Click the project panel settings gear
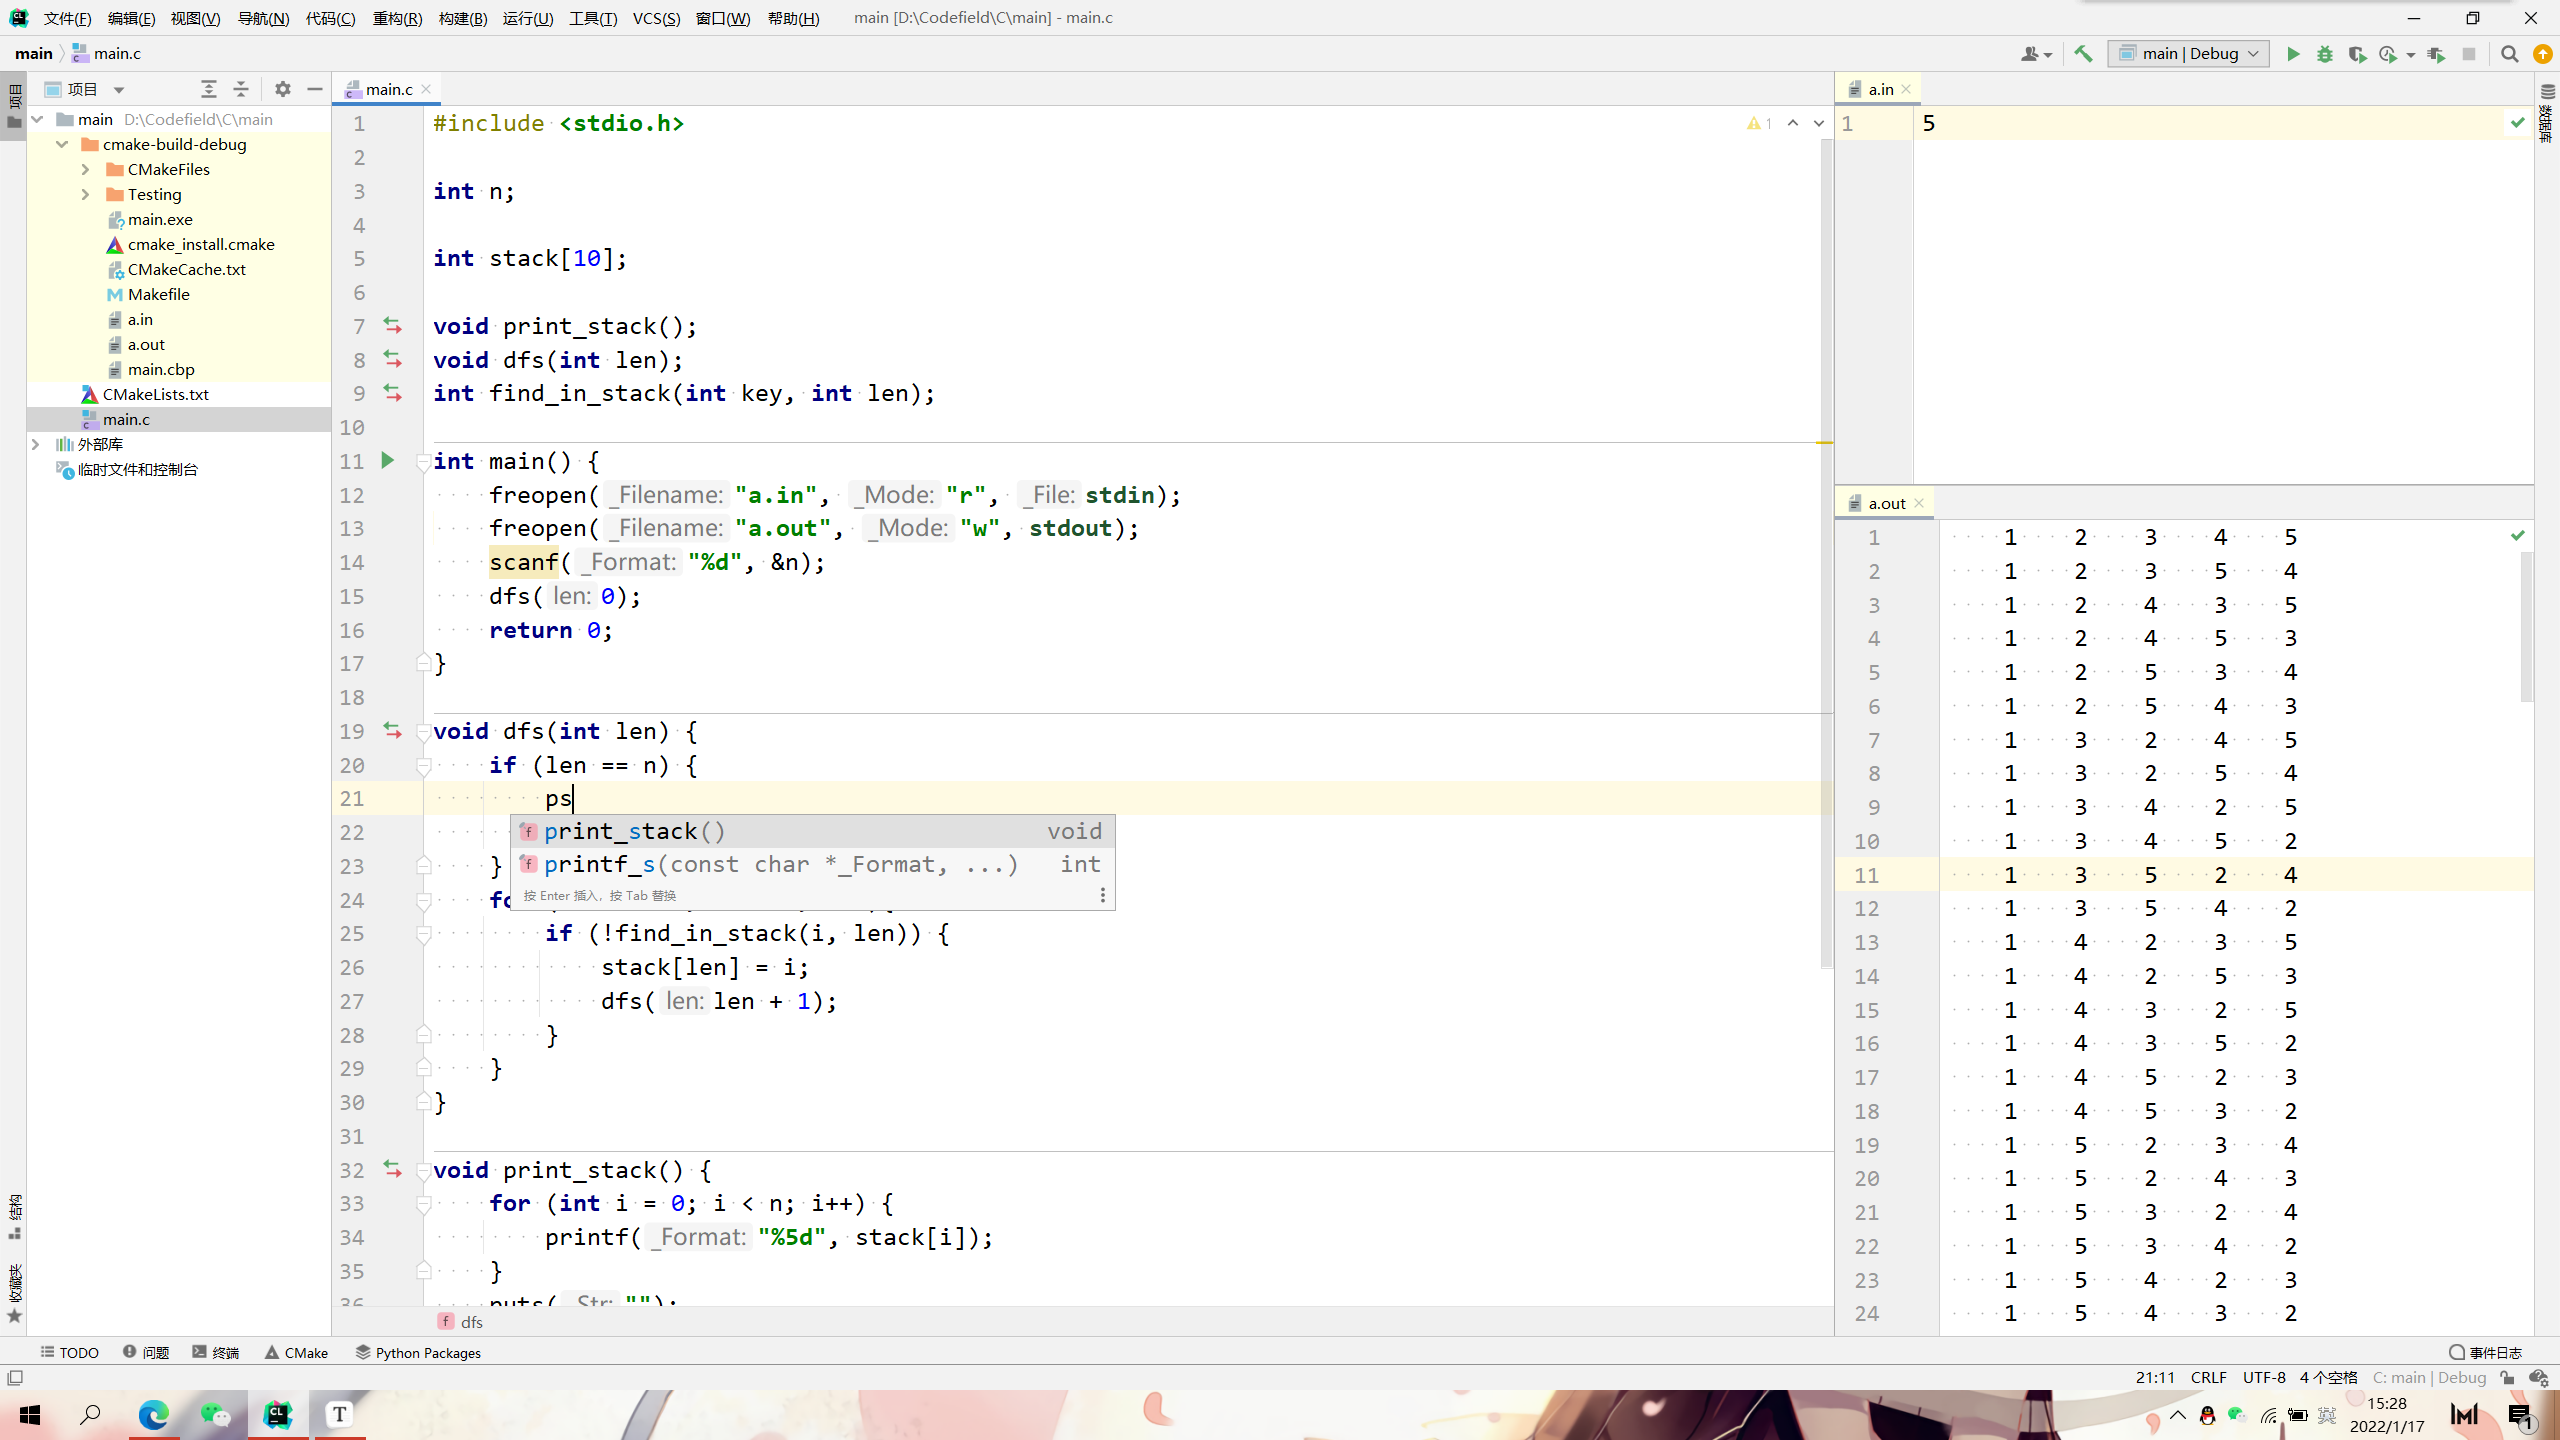This screenshot has height=1440, width=2560. click(x=283, y=89)
